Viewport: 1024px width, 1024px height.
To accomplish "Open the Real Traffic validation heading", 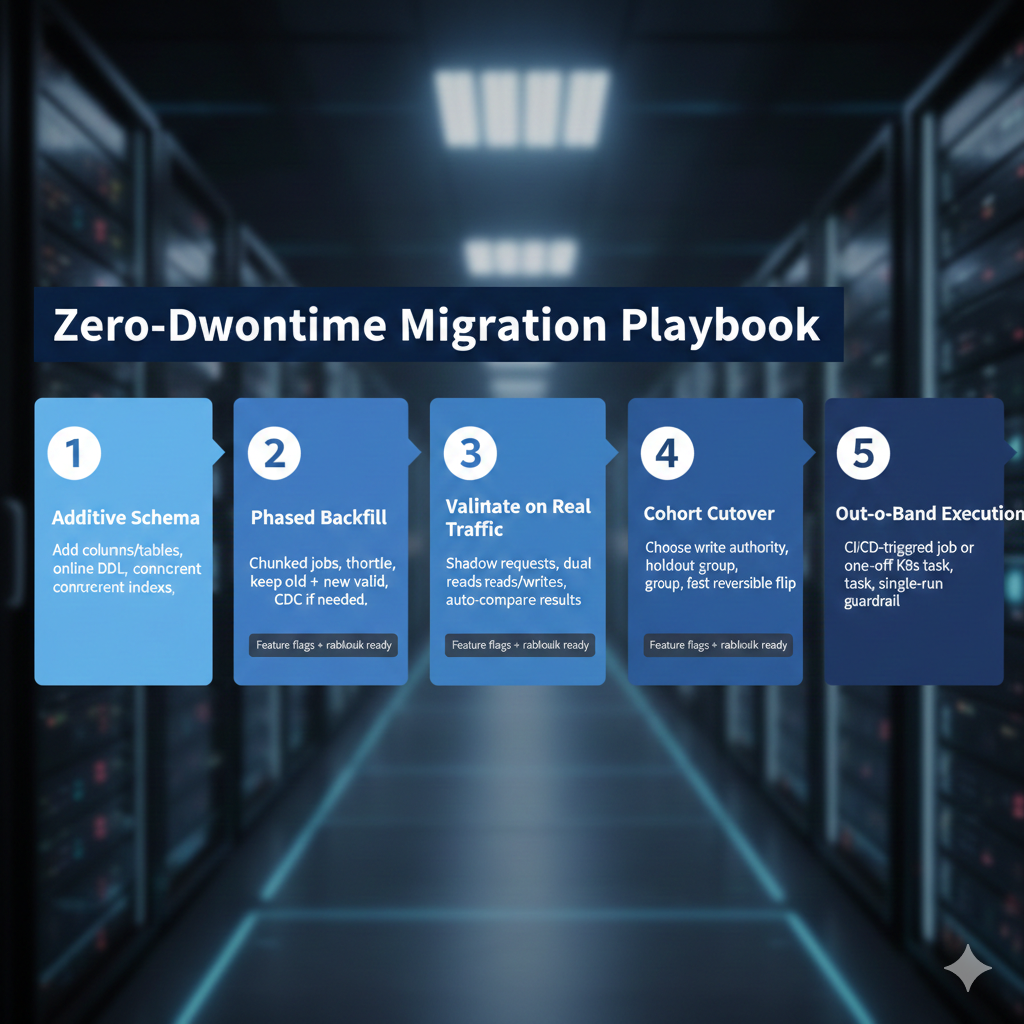I will (518, 517).
